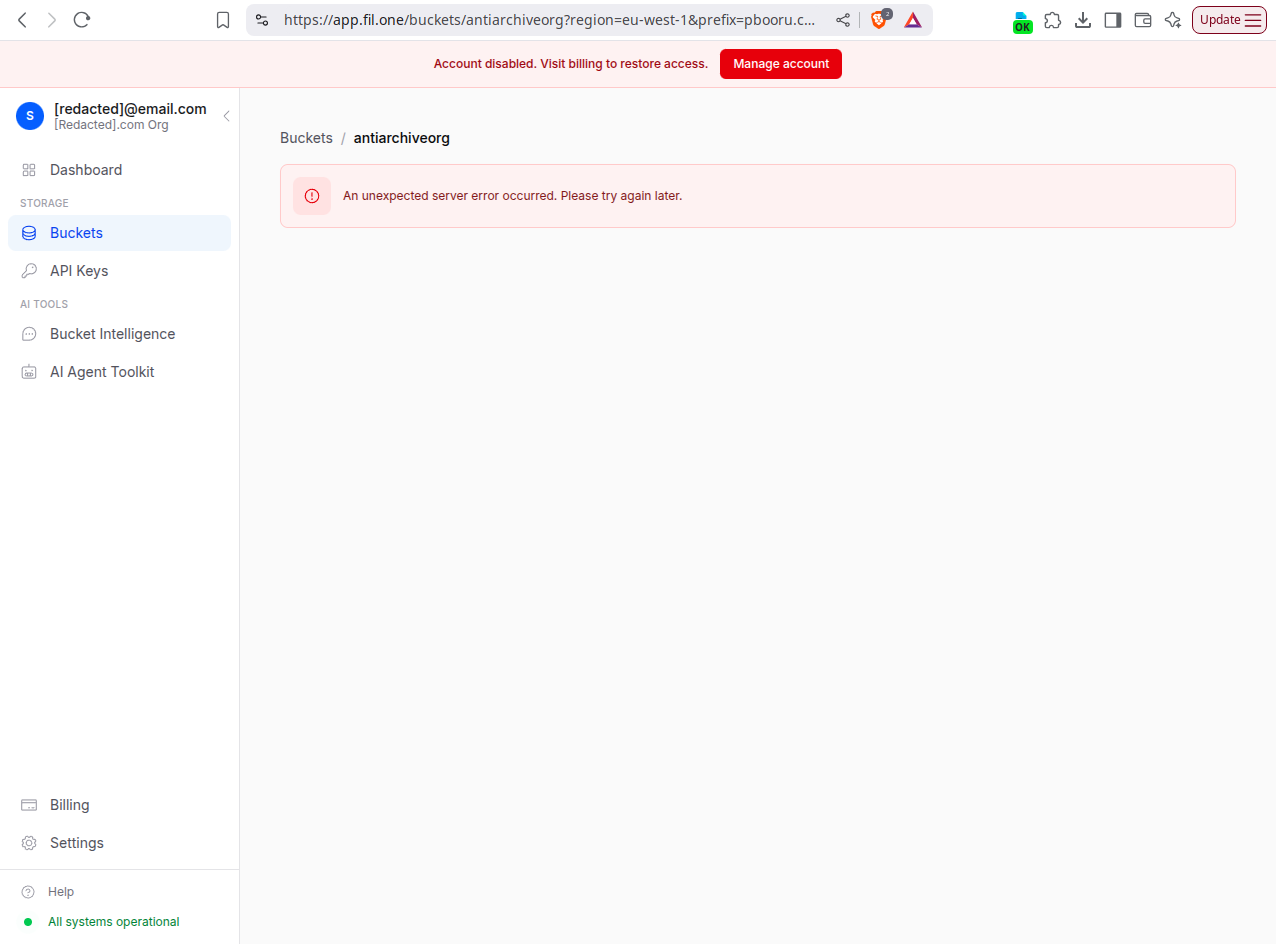
Task: Click the API Keys key icon
Action: point(29,271)
